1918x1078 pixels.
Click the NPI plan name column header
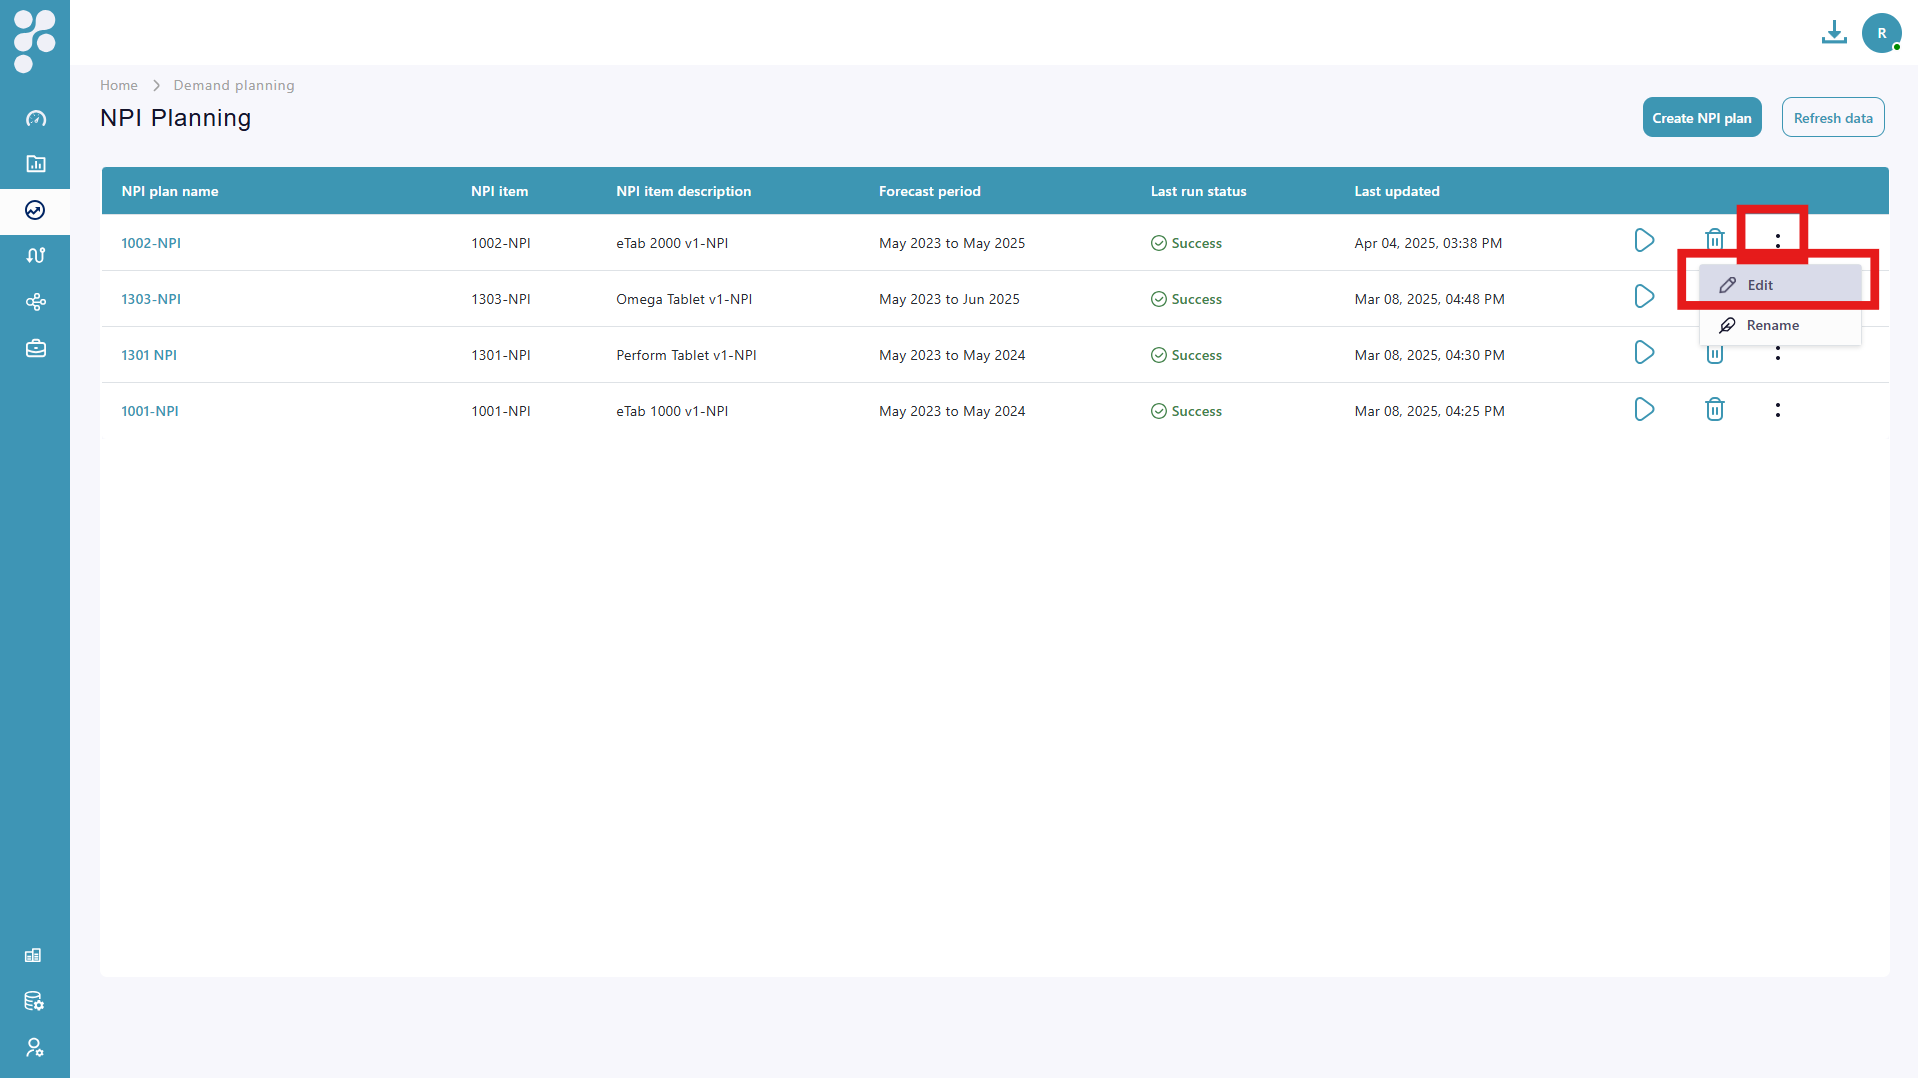tap(170, 191)
